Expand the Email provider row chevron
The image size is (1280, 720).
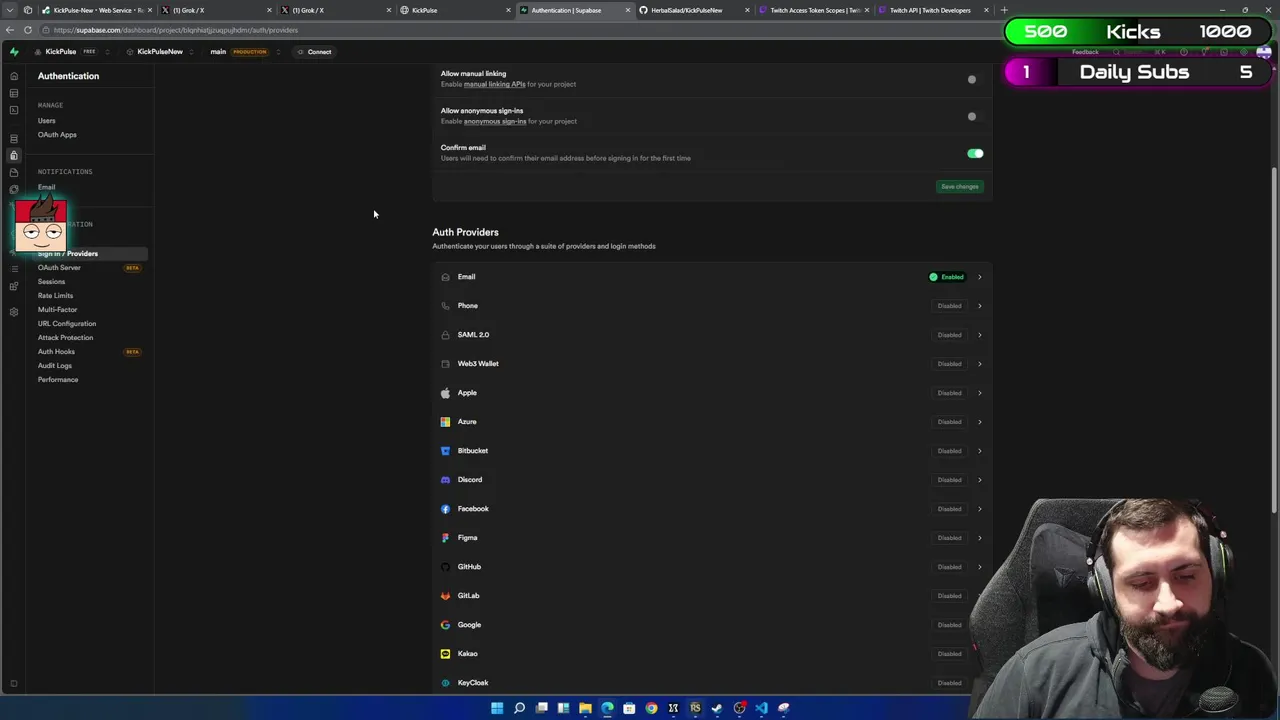coord(979,277)
